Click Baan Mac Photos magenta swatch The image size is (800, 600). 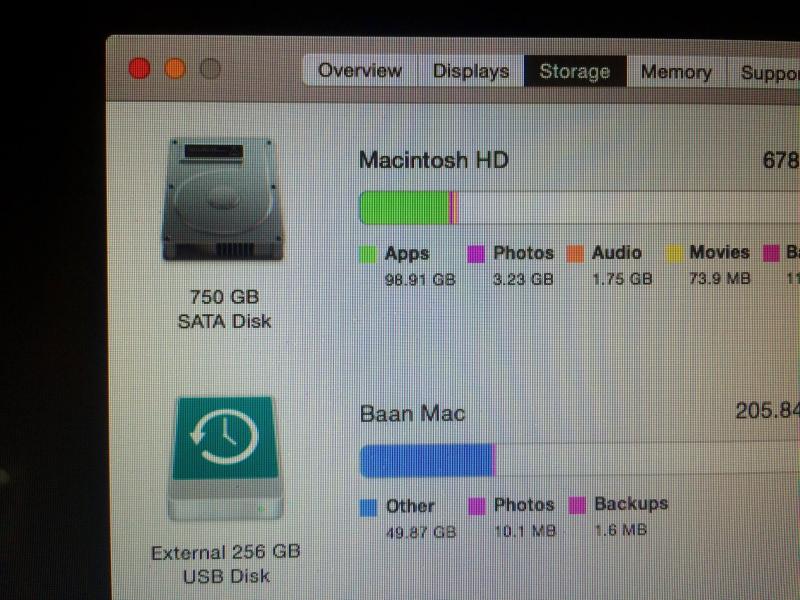coord(477,507)
